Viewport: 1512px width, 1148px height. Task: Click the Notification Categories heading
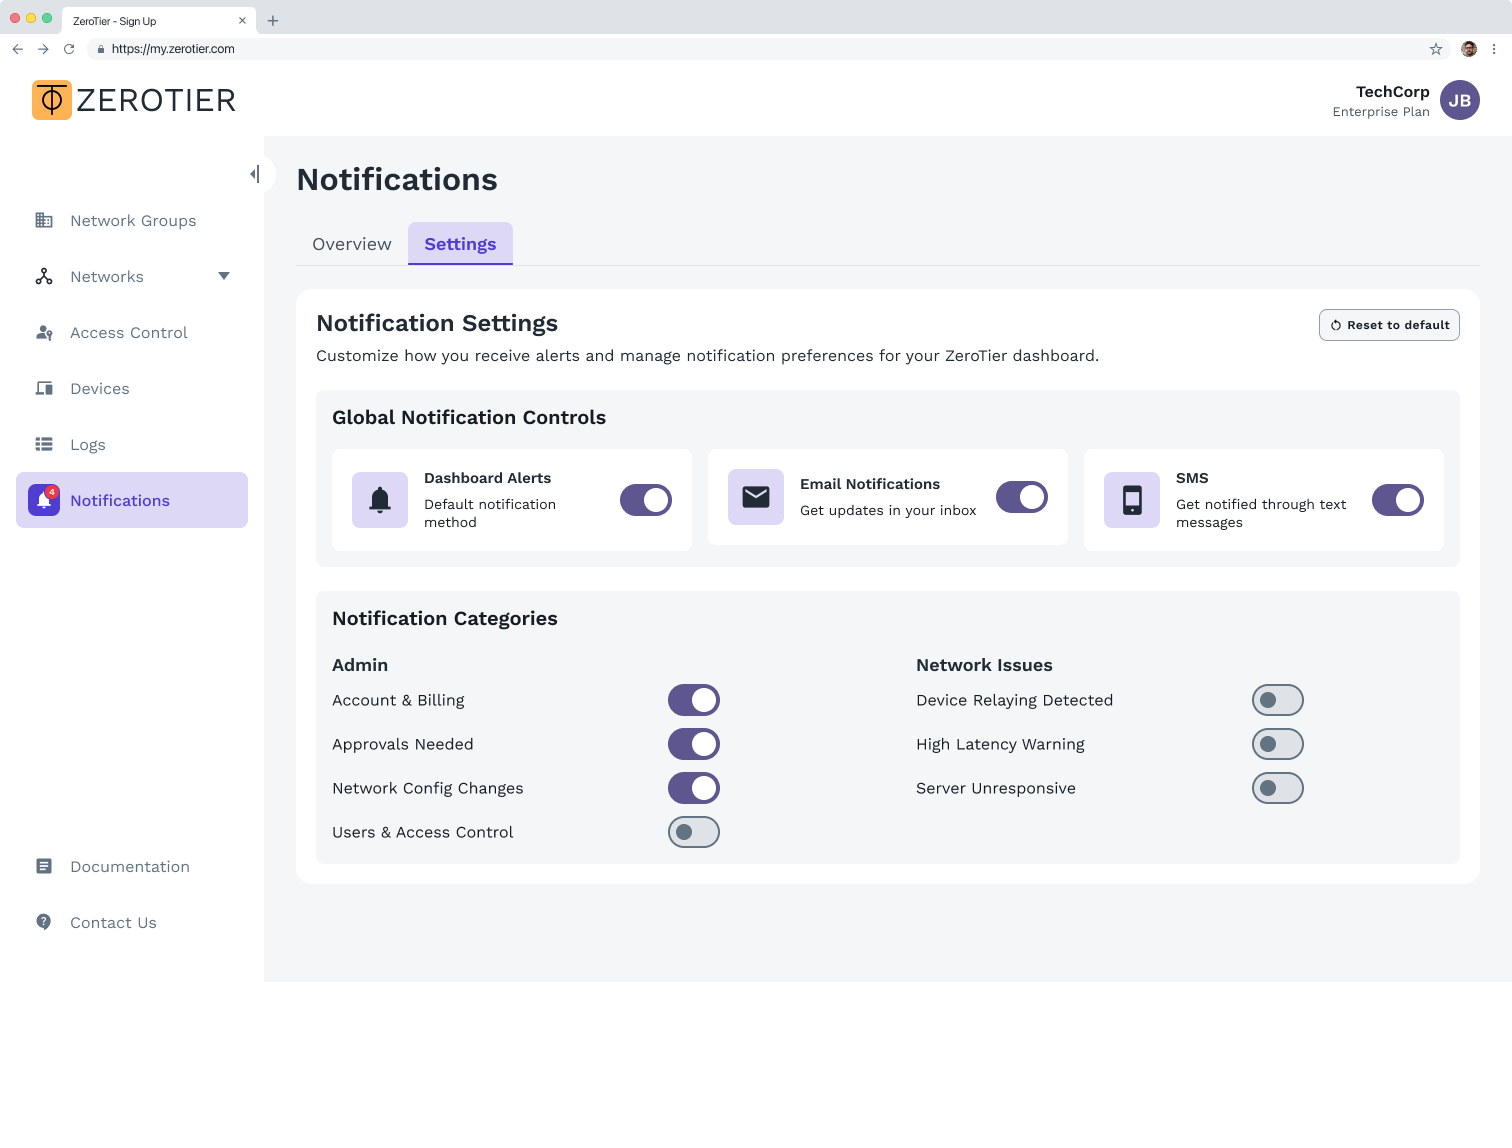445,618
